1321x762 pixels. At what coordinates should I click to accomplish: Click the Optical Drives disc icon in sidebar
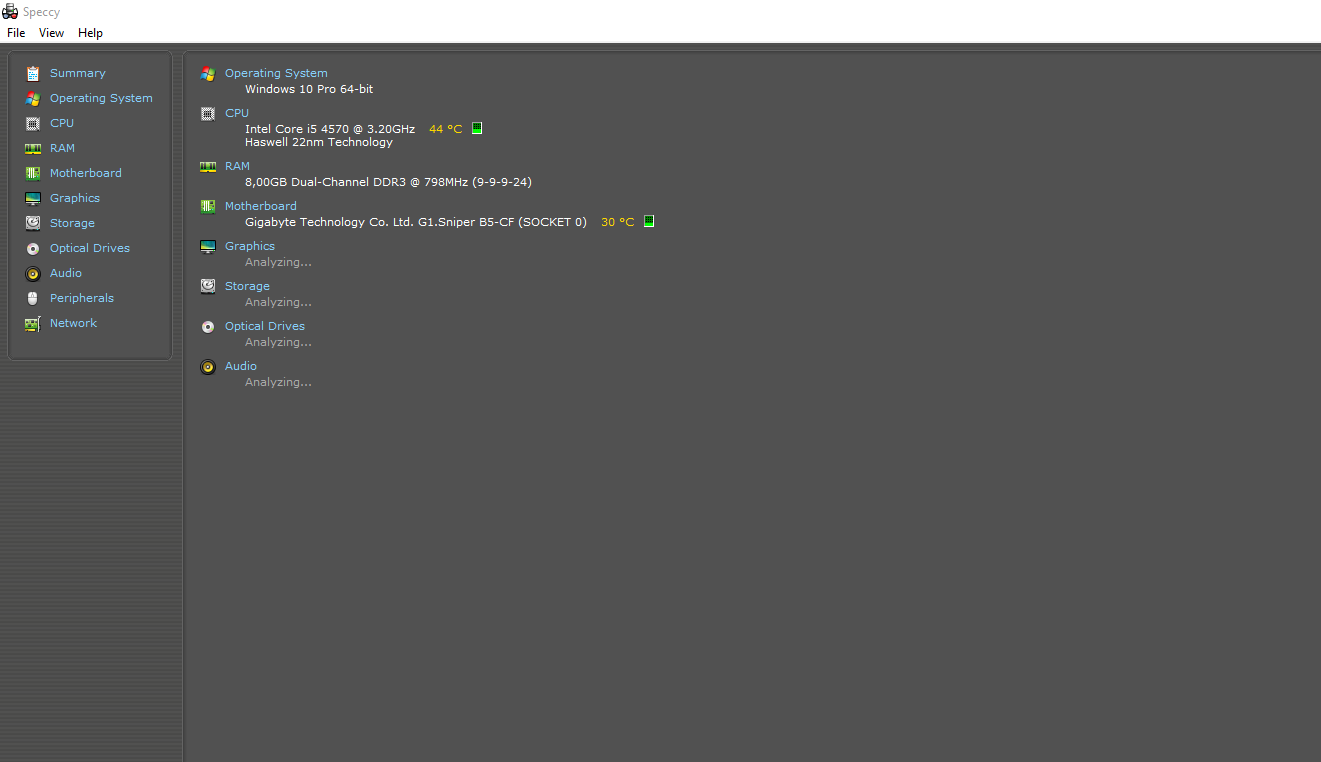point(33,248)
